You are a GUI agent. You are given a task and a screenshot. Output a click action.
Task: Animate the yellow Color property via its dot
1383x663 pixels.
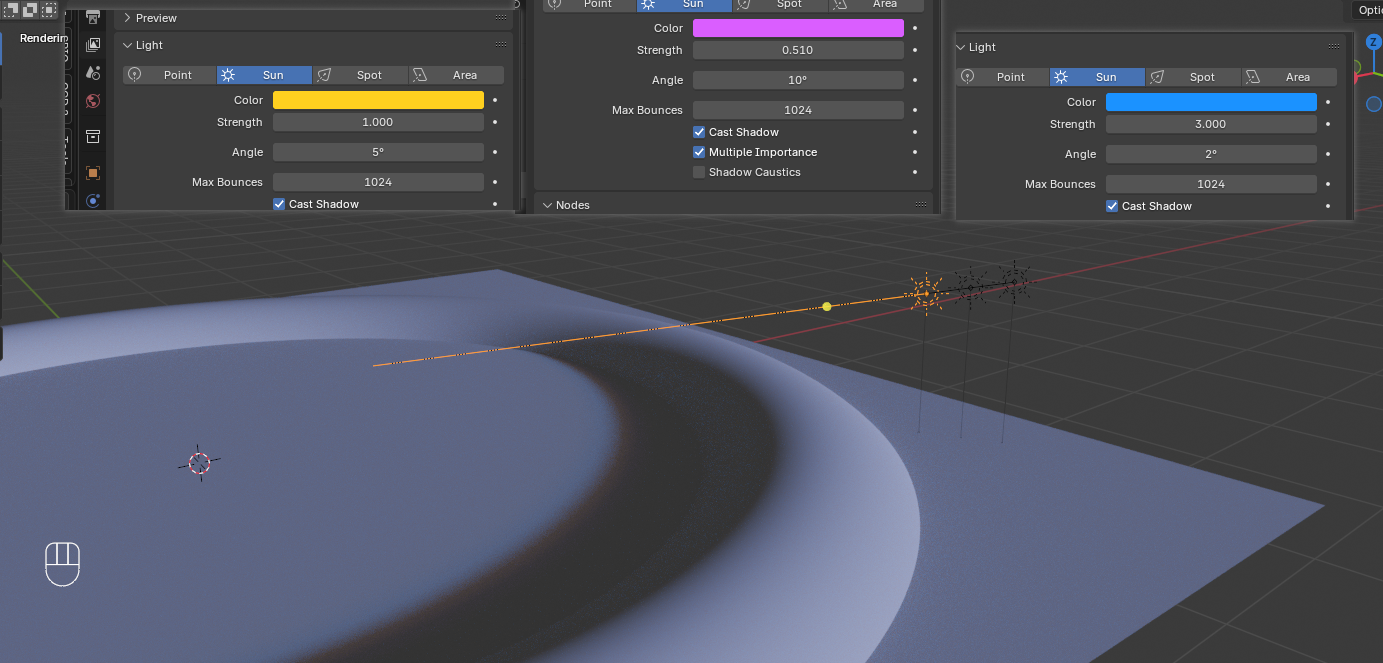495,100
